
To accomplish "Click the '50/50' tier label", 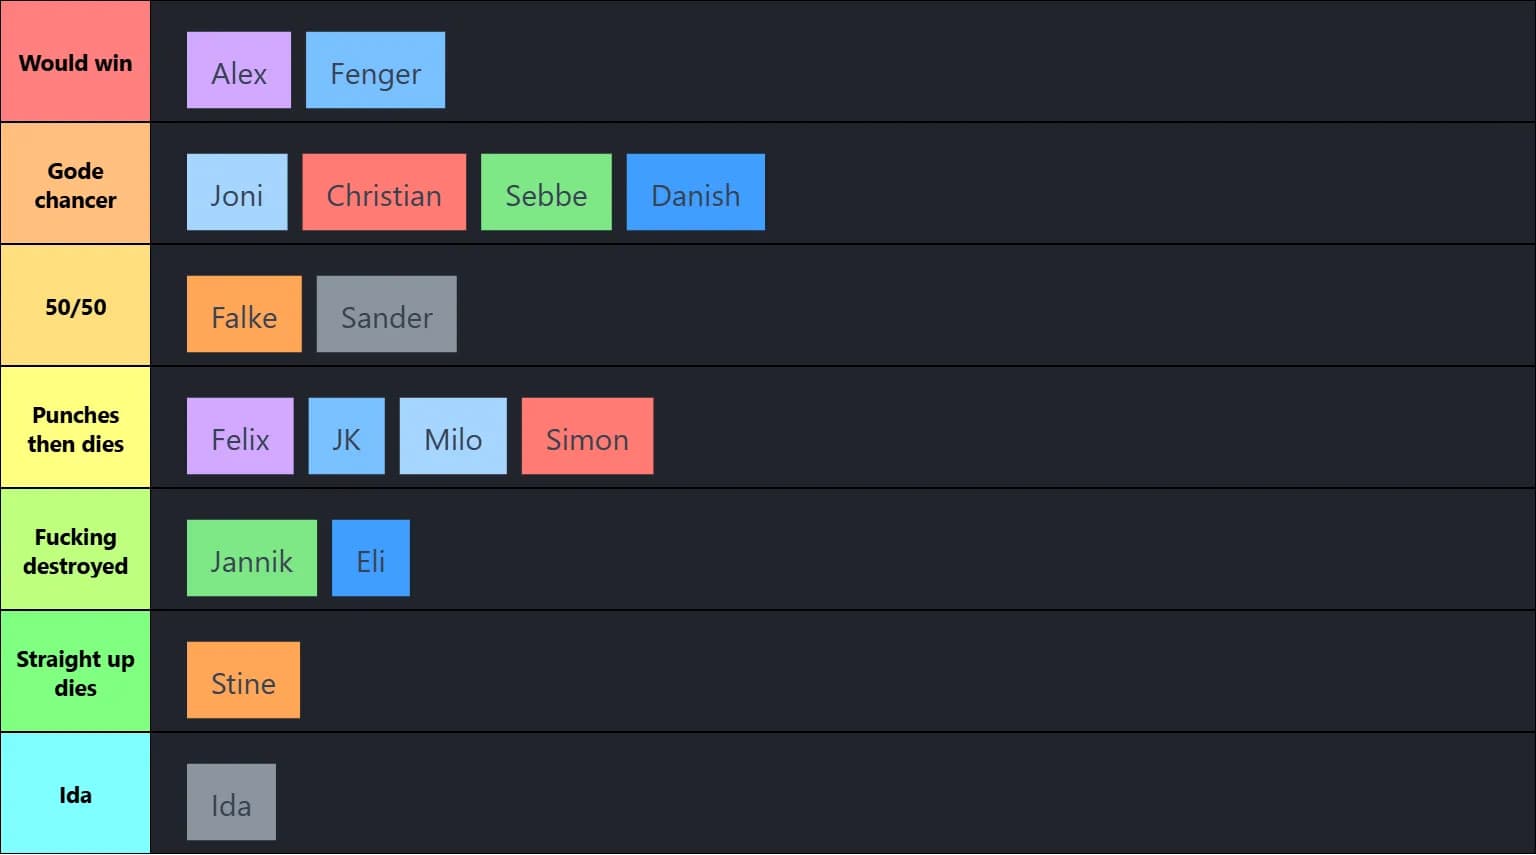I will [x=75, y=307].
